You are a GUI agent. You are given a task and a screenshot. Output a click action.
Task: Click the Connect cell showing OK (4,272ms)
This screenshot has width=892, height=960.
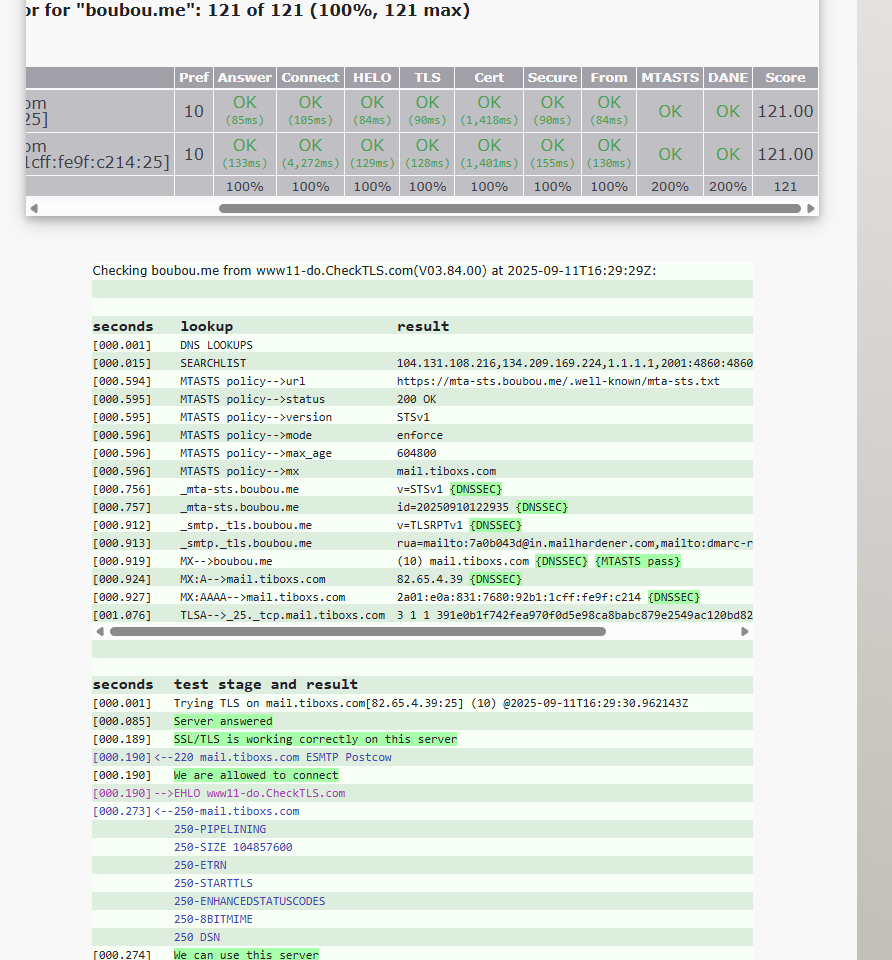[310, 154]
